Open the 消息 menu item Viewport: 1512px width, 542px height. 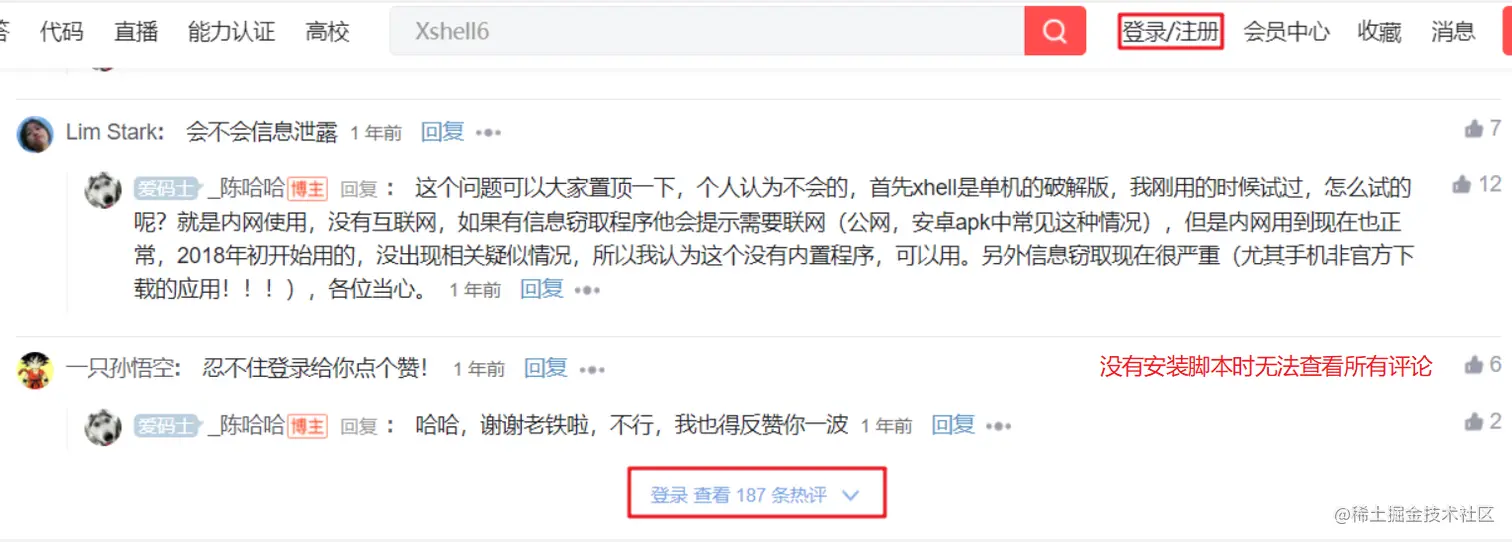(1453, 31)
